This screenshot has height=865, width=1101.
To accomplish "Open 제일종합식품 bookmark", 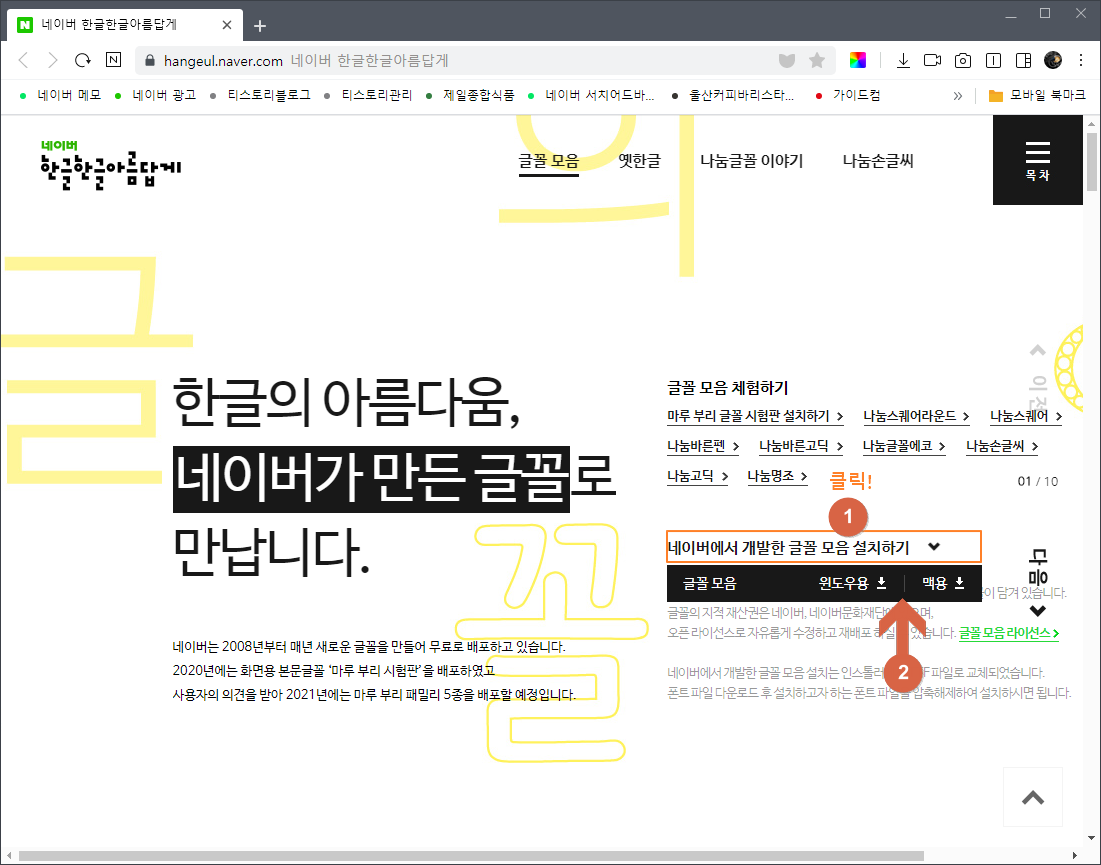I will coord(470,95).
